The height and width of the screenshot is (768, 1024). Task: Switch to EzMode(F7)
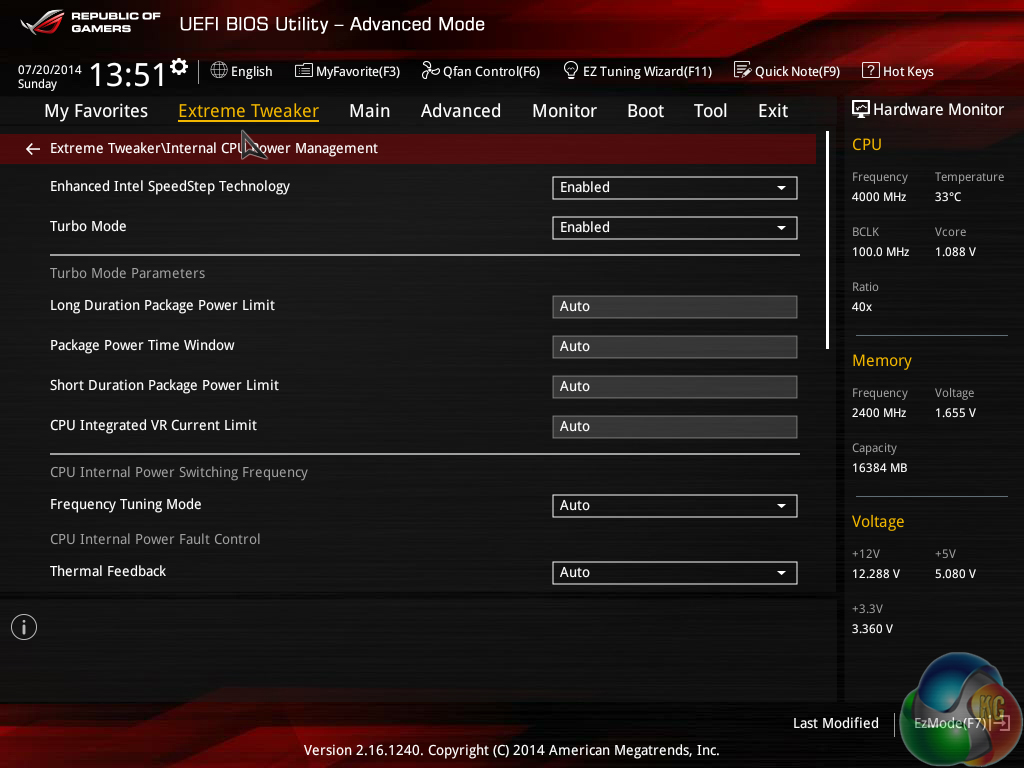click(950, 723)
